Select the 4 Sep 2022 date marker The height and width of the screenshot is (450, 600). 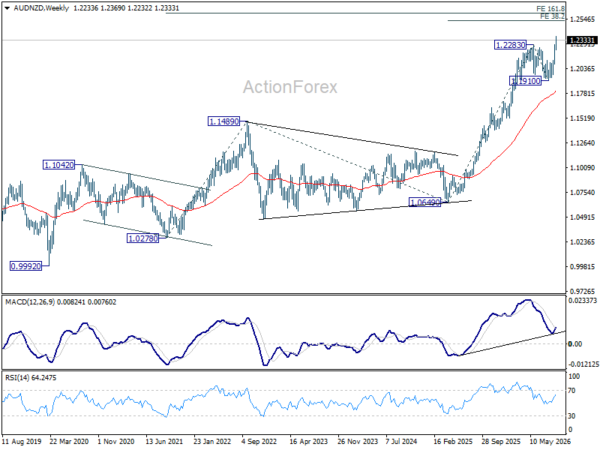click(259, 442)
